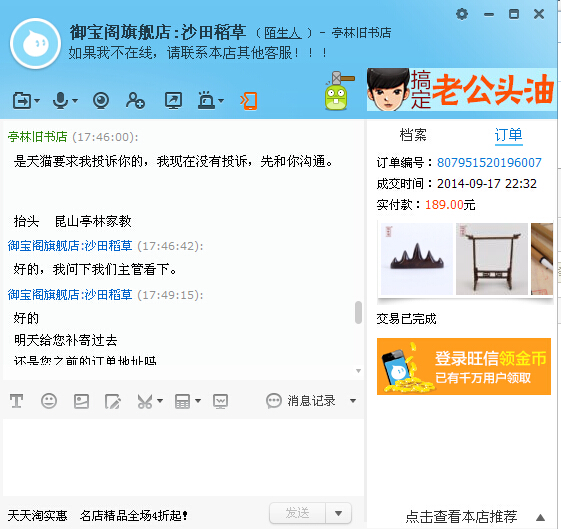The width and height of the screenshot is (561, 529).
Task: Click the status message 如果我不在线
Action: point(198,53)
